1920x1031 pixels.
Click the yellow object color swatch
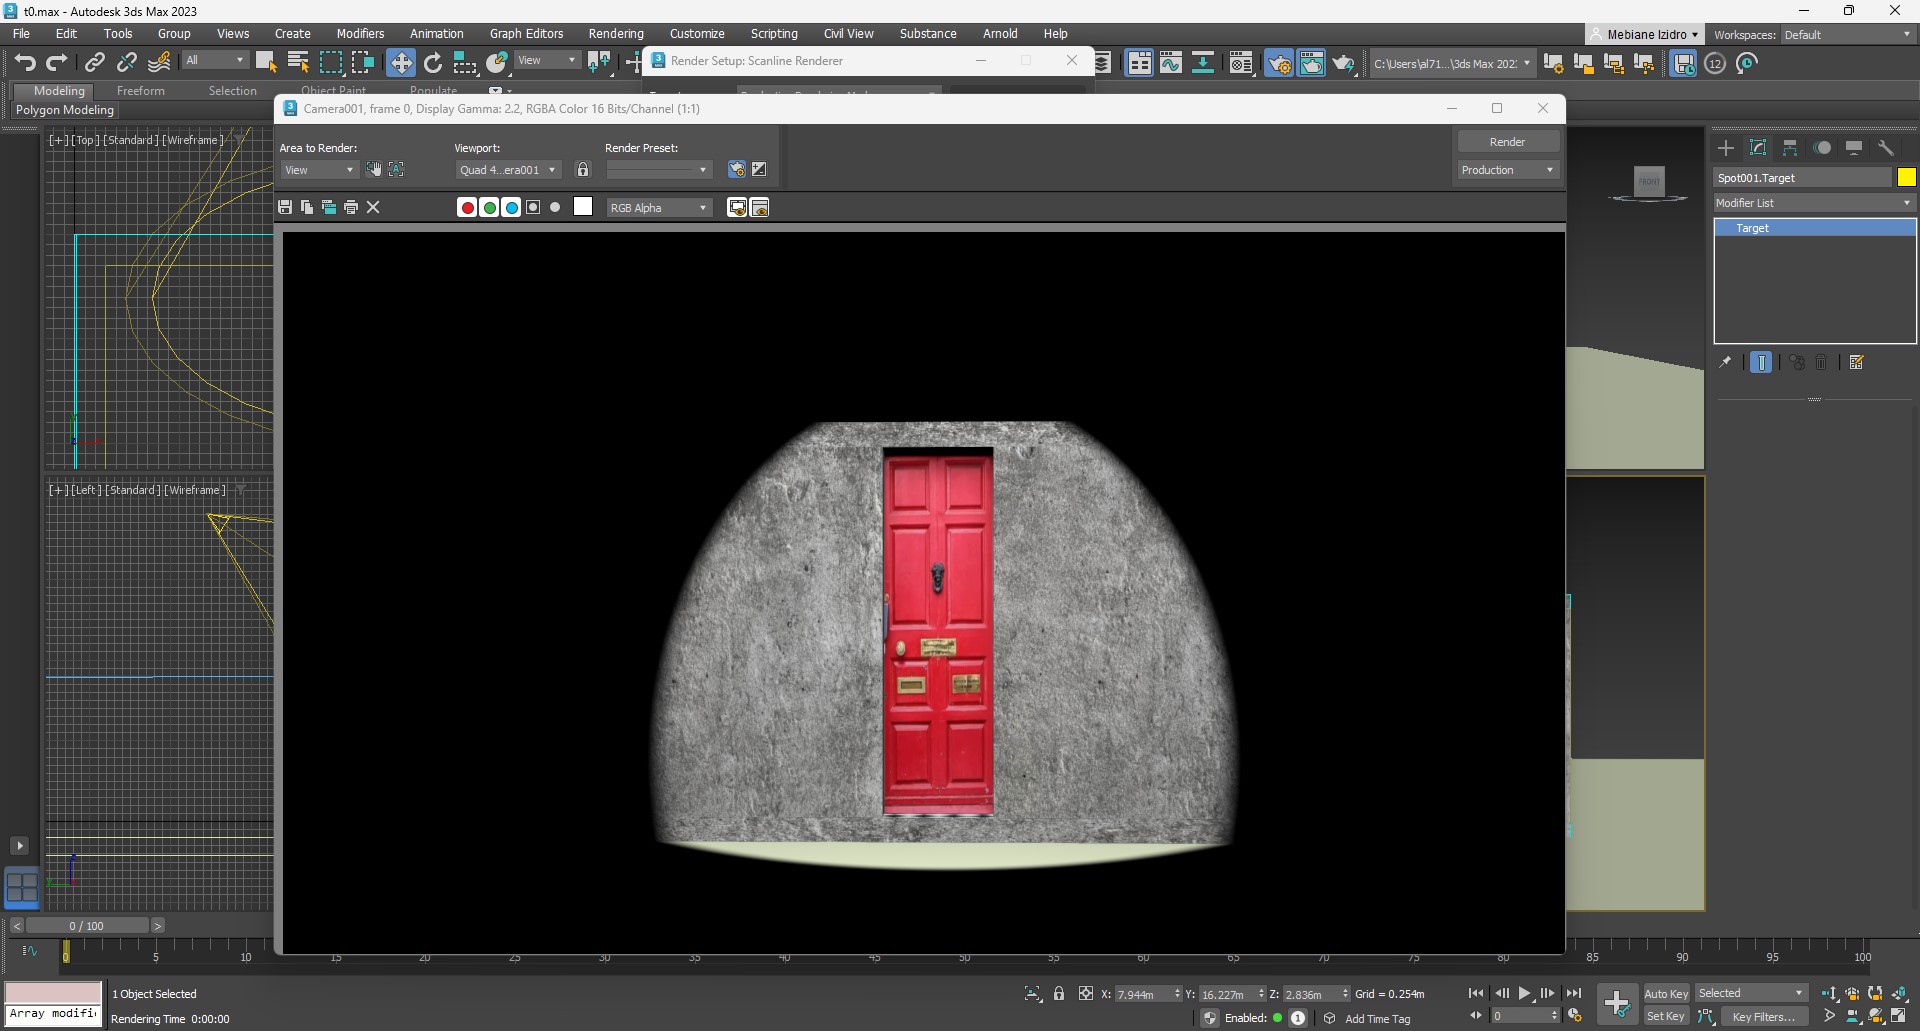1906,178
